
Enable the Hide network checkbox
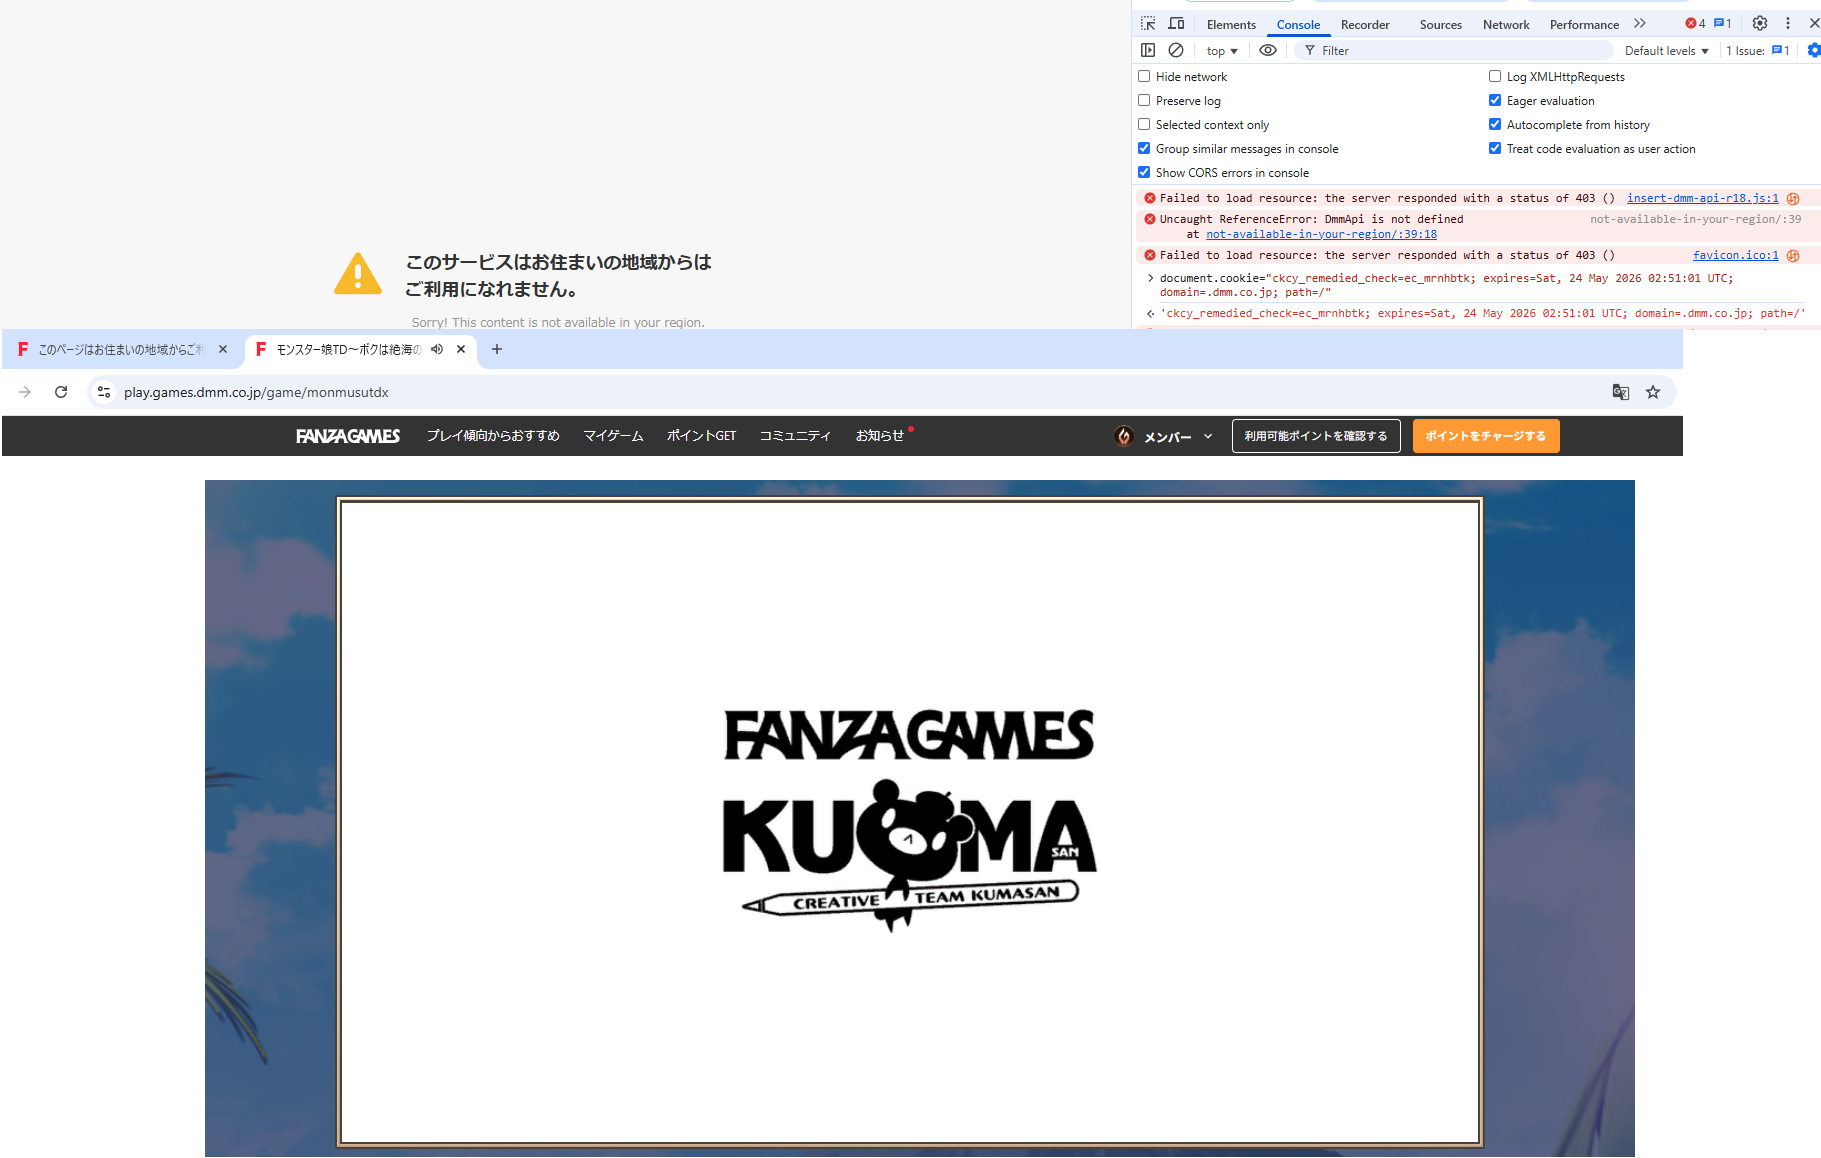[1144, 76]
